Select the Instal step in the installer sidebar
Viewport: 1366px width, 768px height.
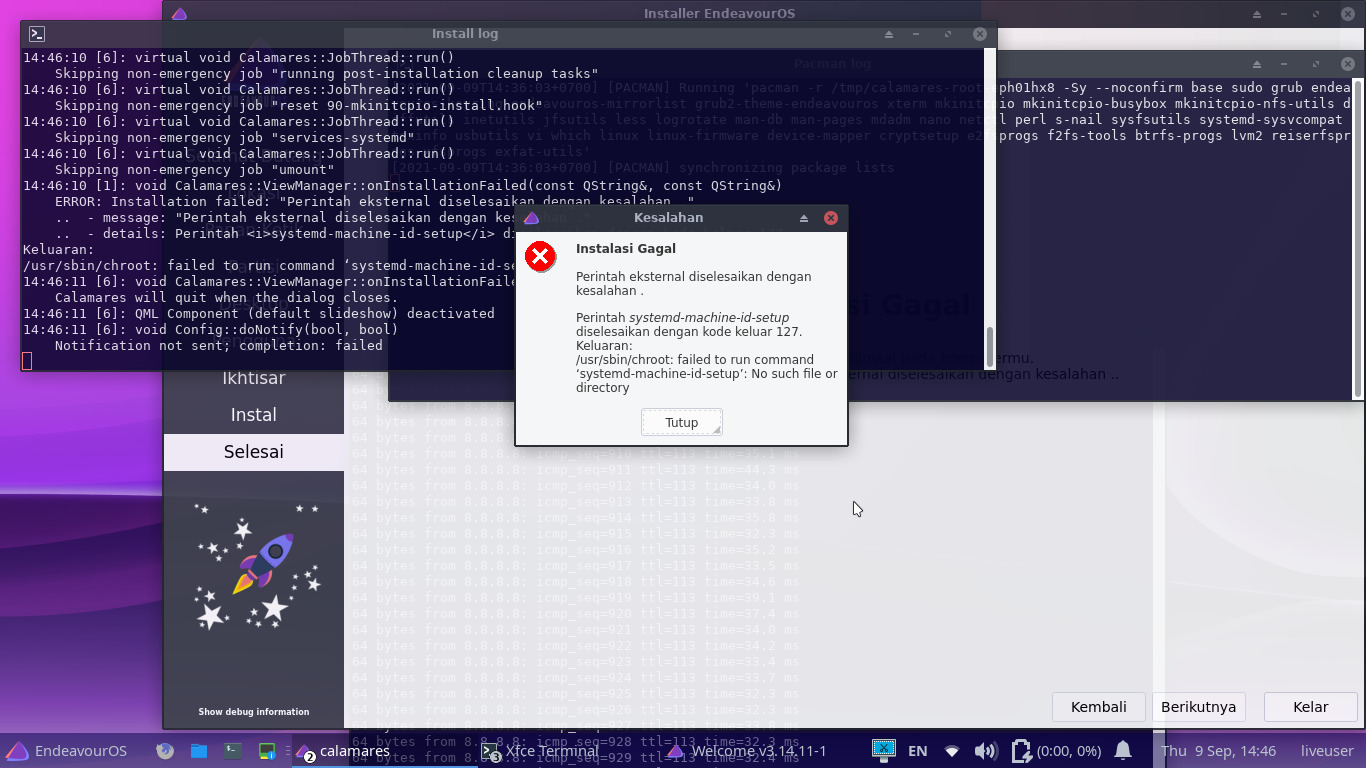tap(254, 415)
